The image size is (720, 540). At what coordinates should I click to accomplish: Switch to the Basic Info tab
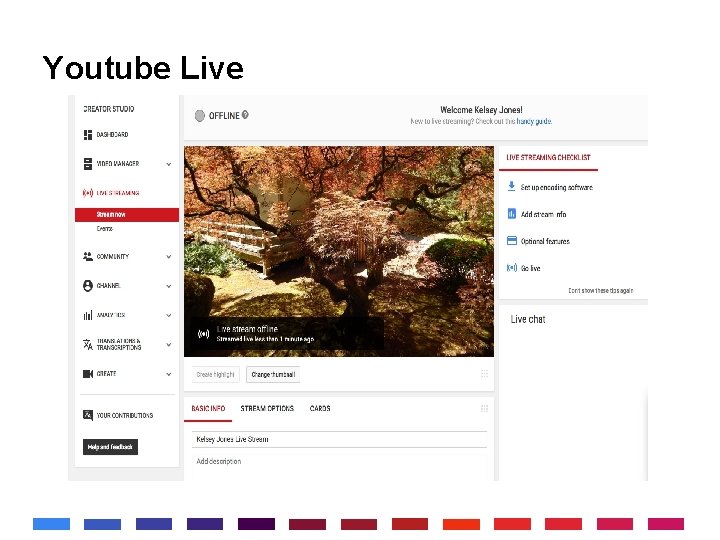tap(208, 408)
